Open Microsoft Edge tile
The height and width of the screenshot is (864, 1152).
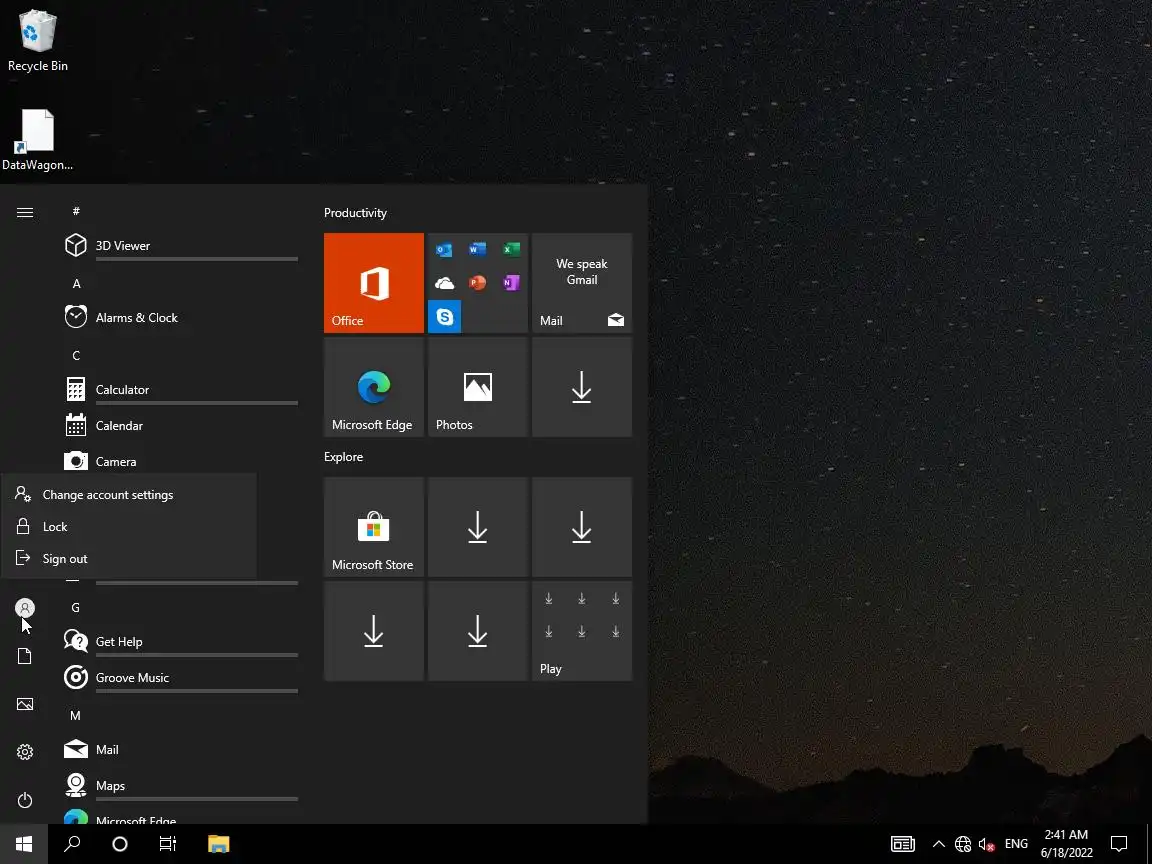pos(374,387)
